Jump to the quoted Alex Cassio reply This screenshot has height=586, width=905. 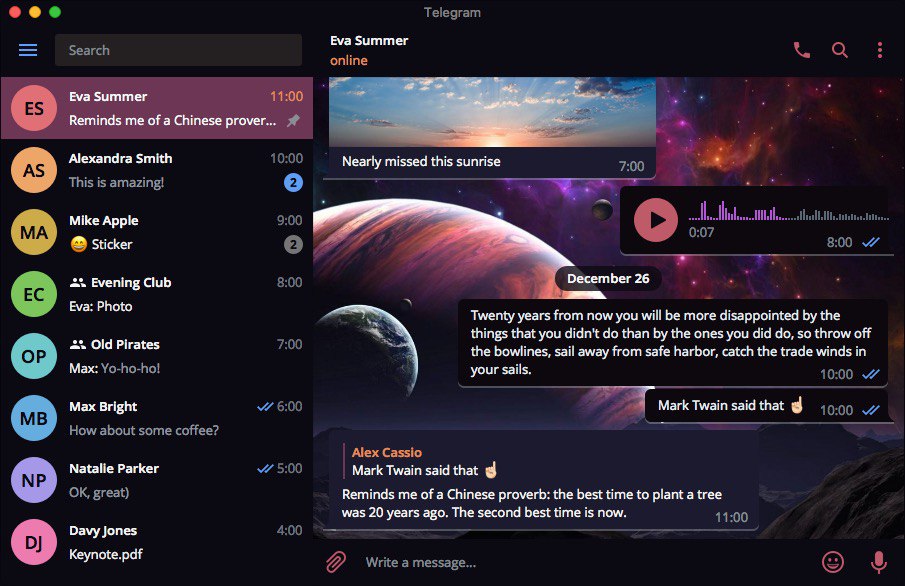[x=424, y=461]
